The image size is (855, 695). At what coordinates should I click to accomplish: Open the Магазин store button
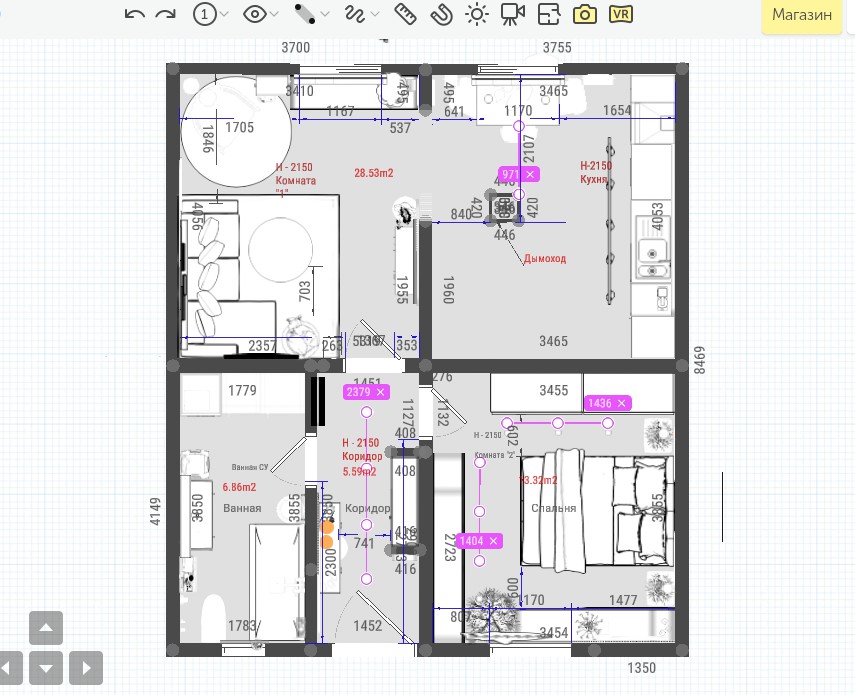(802, 16)
